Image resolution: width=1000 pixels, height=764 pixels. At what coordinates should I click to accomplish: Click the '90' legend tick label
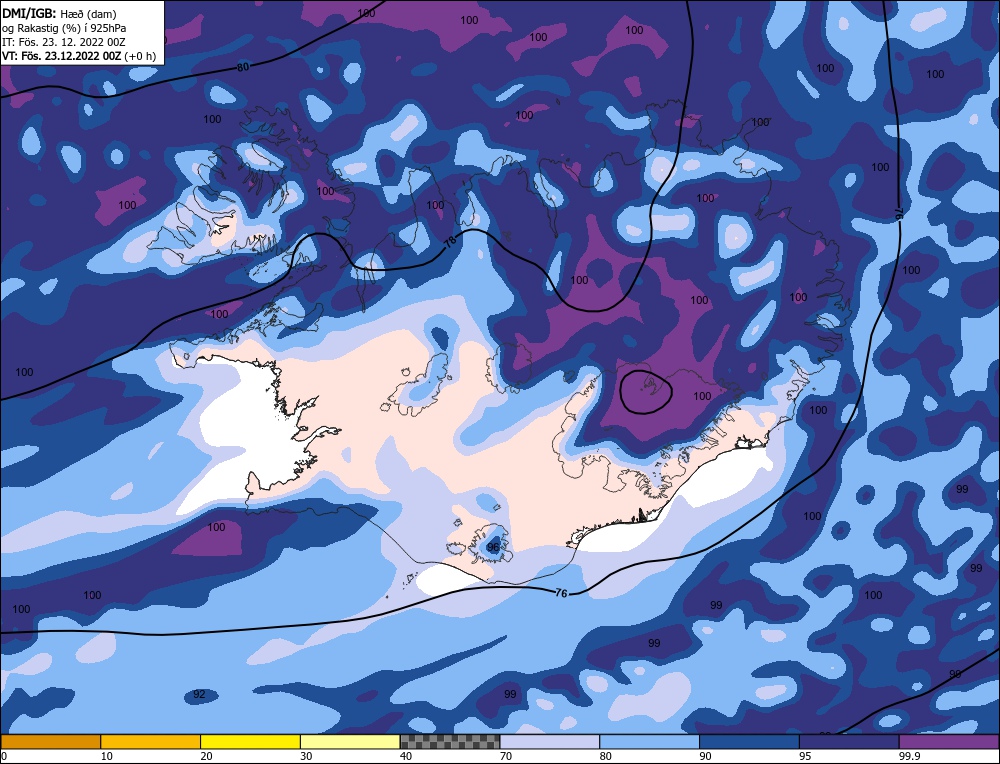point(705,756)
